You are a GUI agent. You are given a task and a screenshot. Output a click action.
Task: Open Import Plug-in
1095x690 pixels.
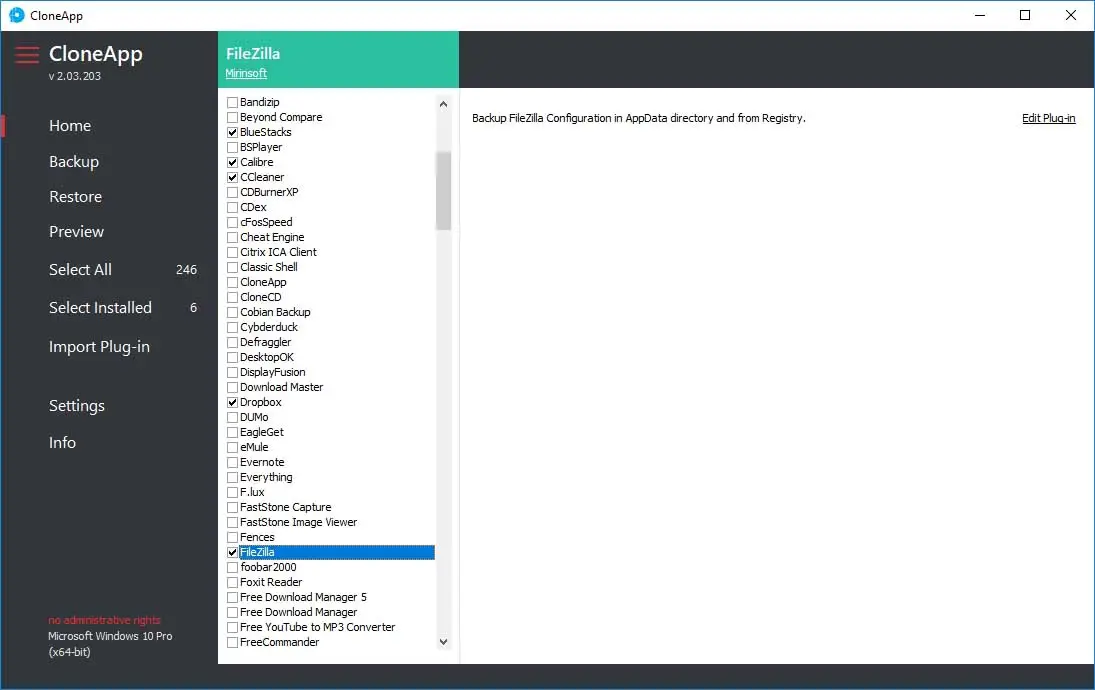[x=99, y=346]
